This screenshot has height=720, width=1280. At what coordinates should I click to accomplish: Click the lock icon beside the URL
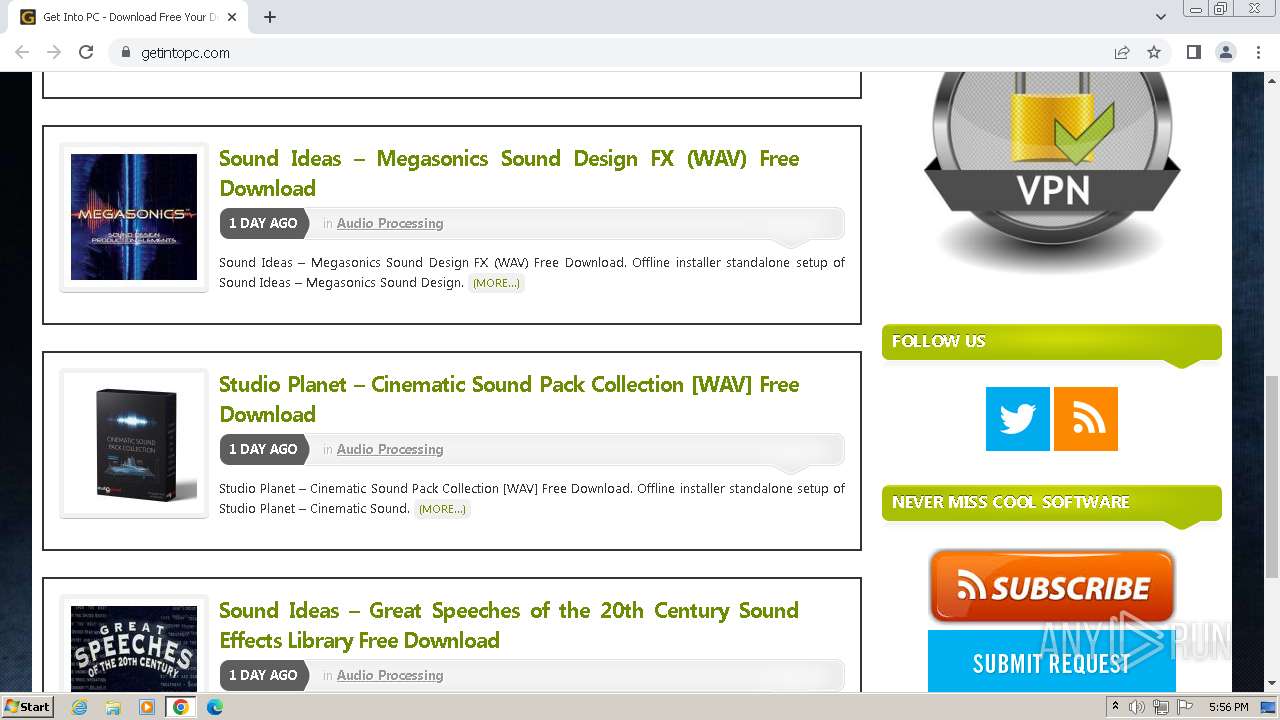125,52
